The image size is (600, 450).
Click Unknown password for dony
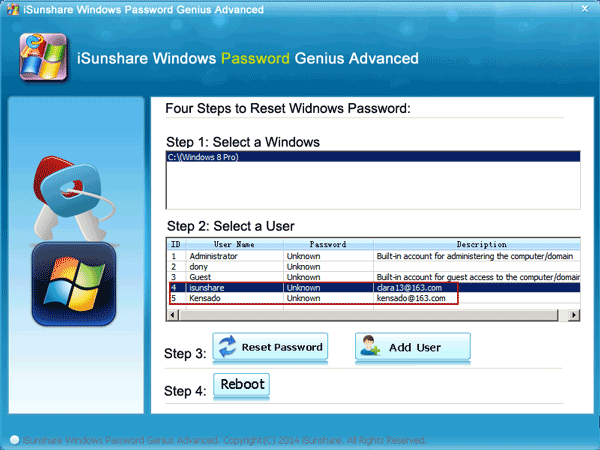(x=303, y=267)
